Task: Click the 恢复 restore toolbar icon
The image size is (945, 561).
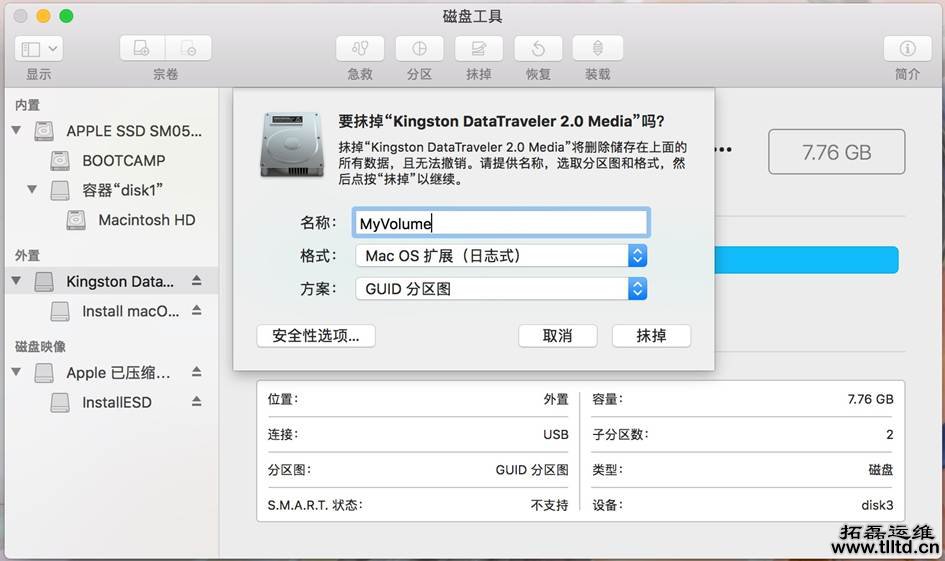Action: point(538,48)
